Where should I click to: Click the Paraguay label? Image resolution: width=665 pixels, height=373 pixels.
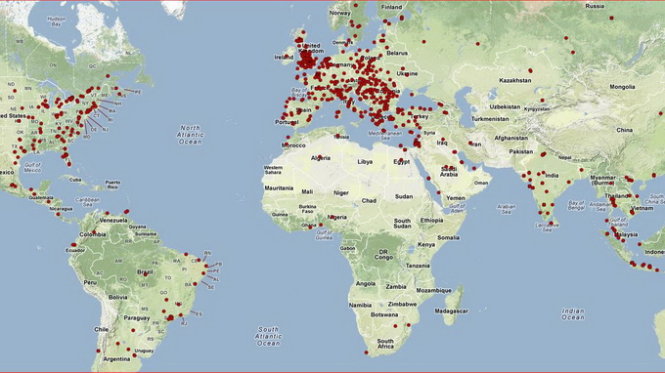click(137, 318)
